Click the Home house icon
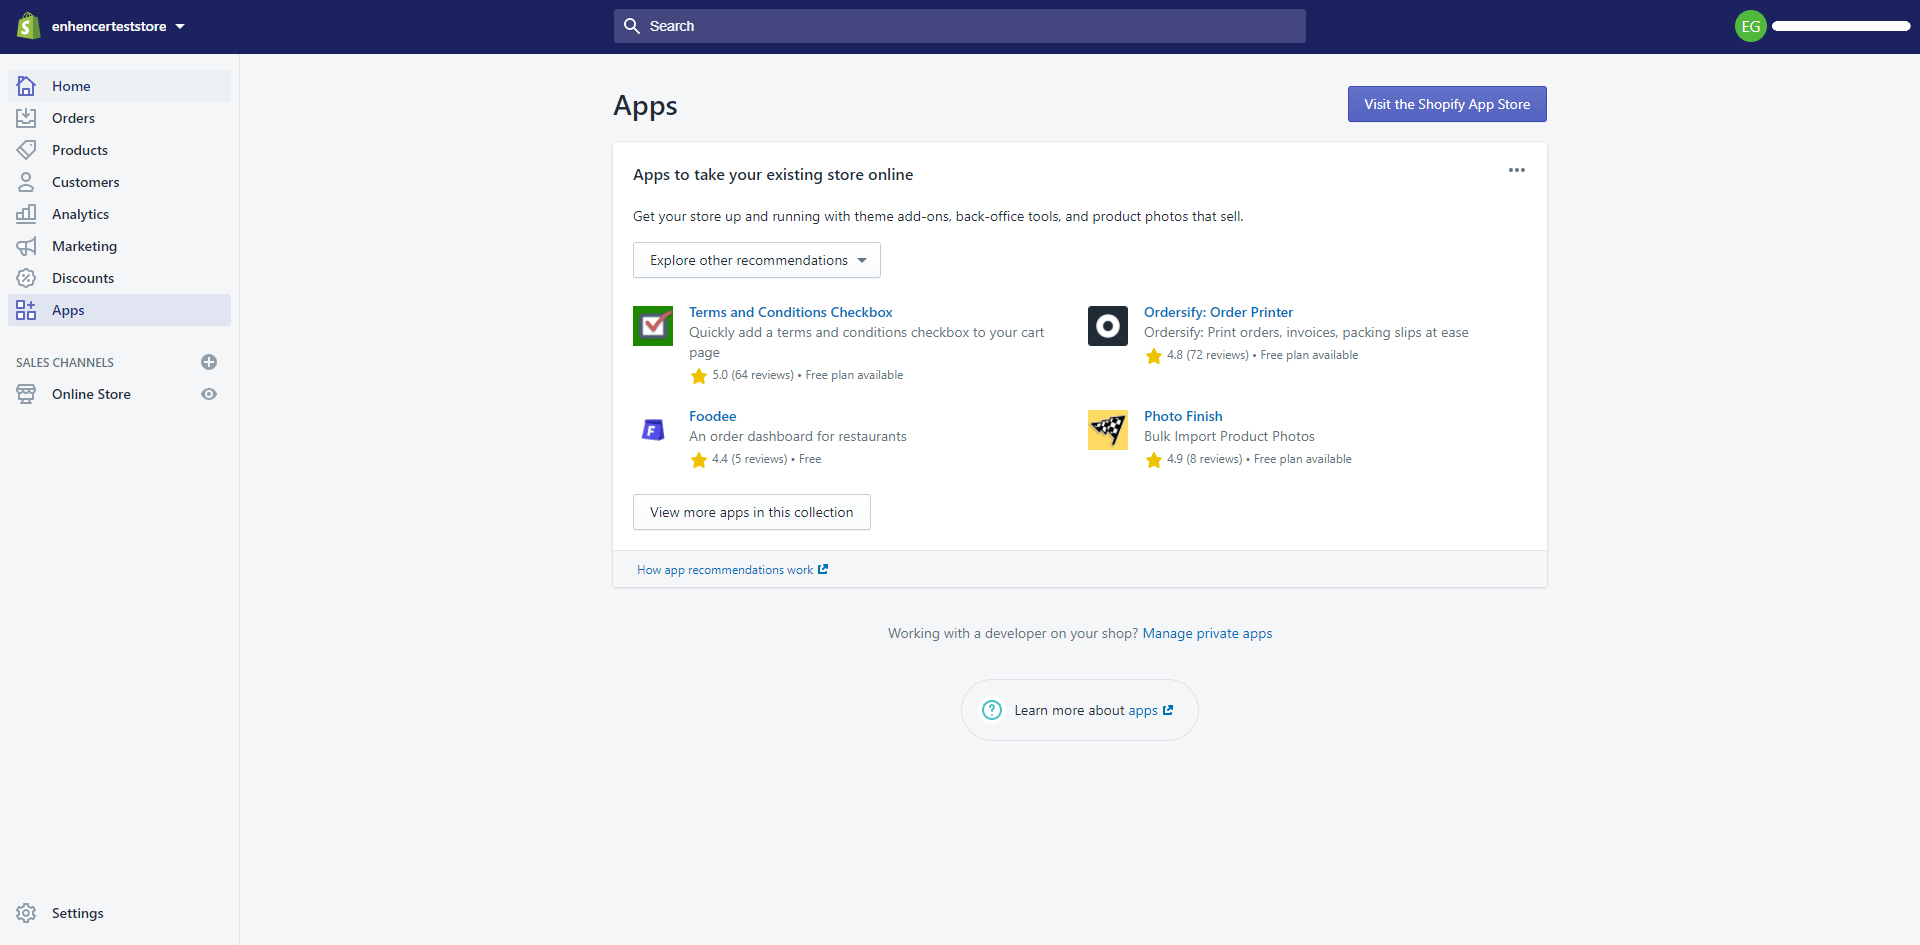 click(x=26, y=86)
